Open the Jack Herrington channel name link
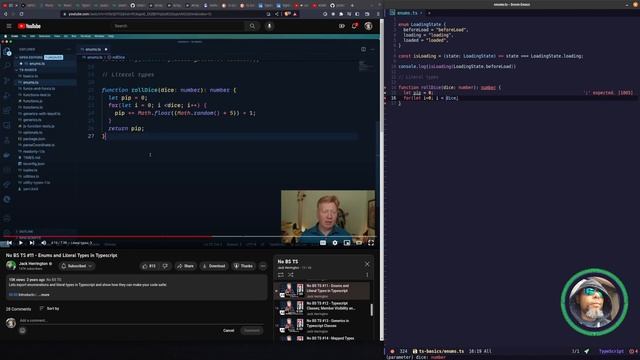Viewport: 640px width, 360px height. pos(33,264)
